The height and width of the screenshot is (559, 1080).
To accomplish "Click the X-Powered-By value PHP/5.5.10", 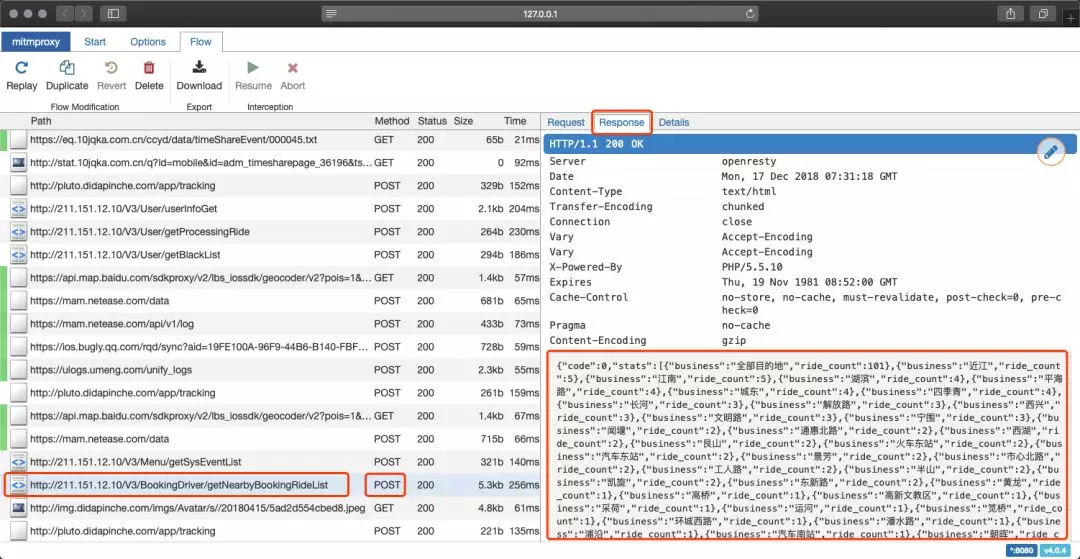I will pos(751,267).
